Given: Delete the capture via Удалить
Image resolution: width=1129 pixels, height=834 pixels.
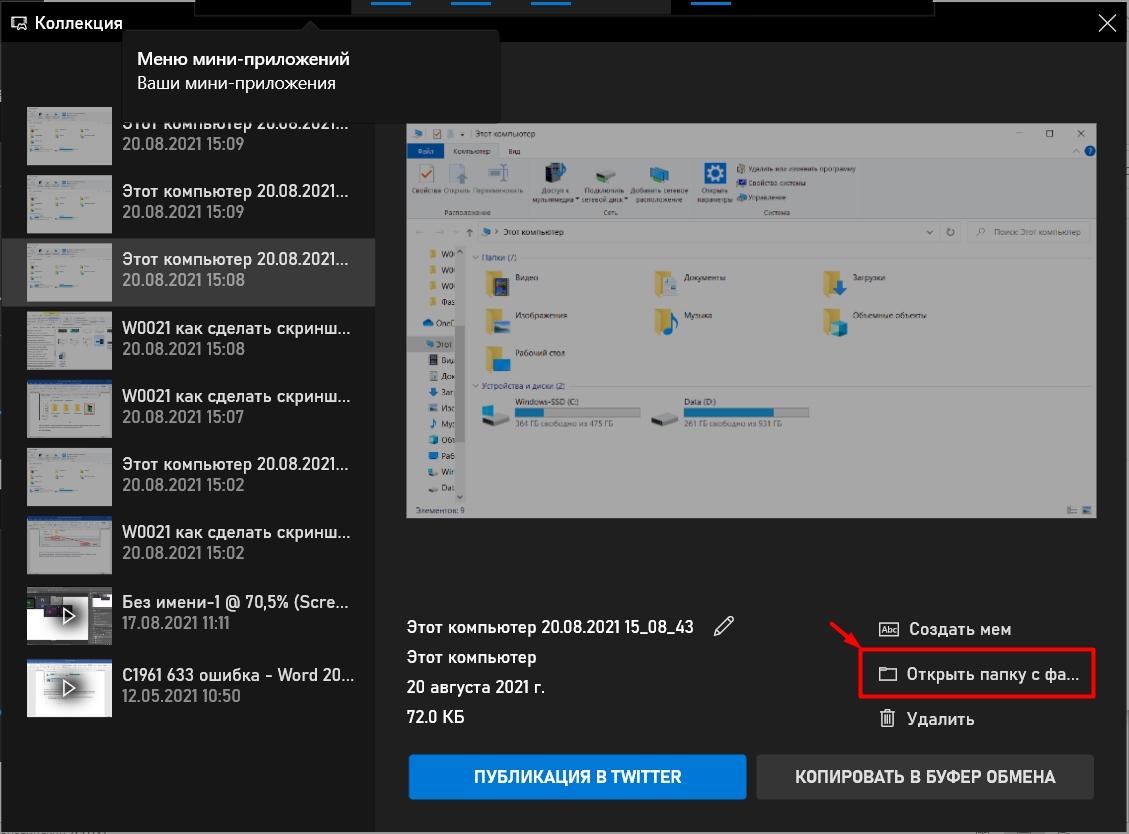Looking at the screenshot, I should (x=927, y=719).
